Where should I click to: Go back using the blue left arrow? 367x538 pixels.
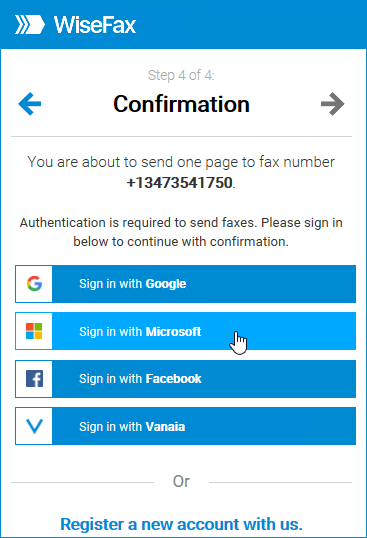click(30, 104)
